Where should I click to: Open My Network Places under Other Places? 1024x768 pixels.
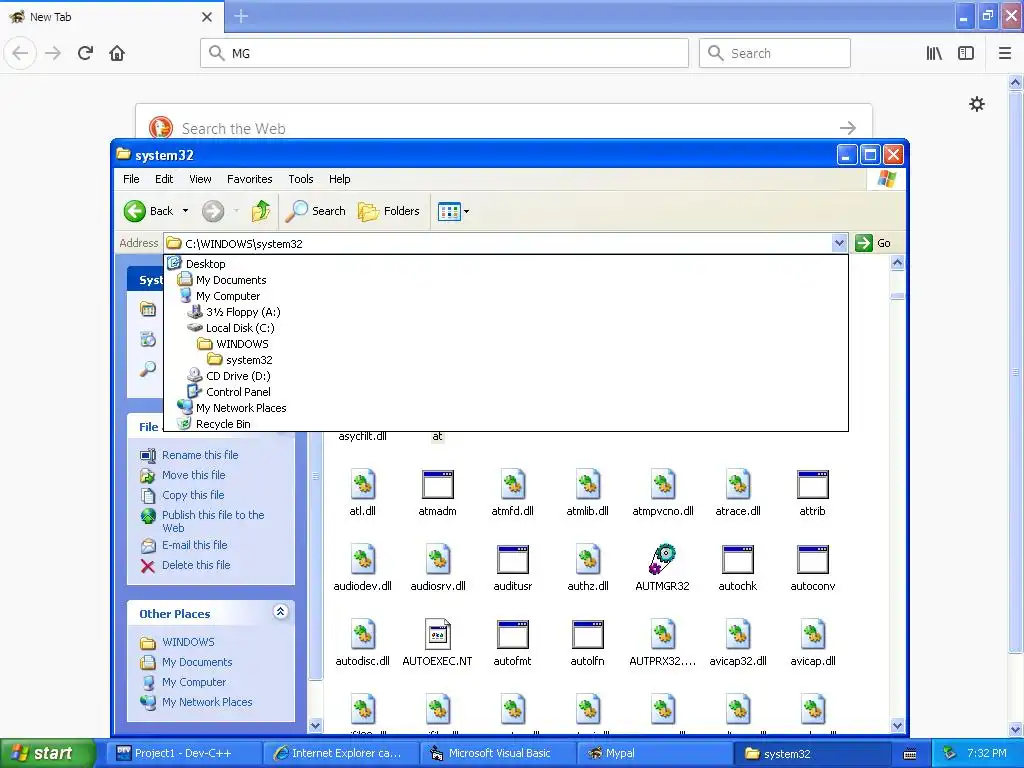tap(207, 702)
